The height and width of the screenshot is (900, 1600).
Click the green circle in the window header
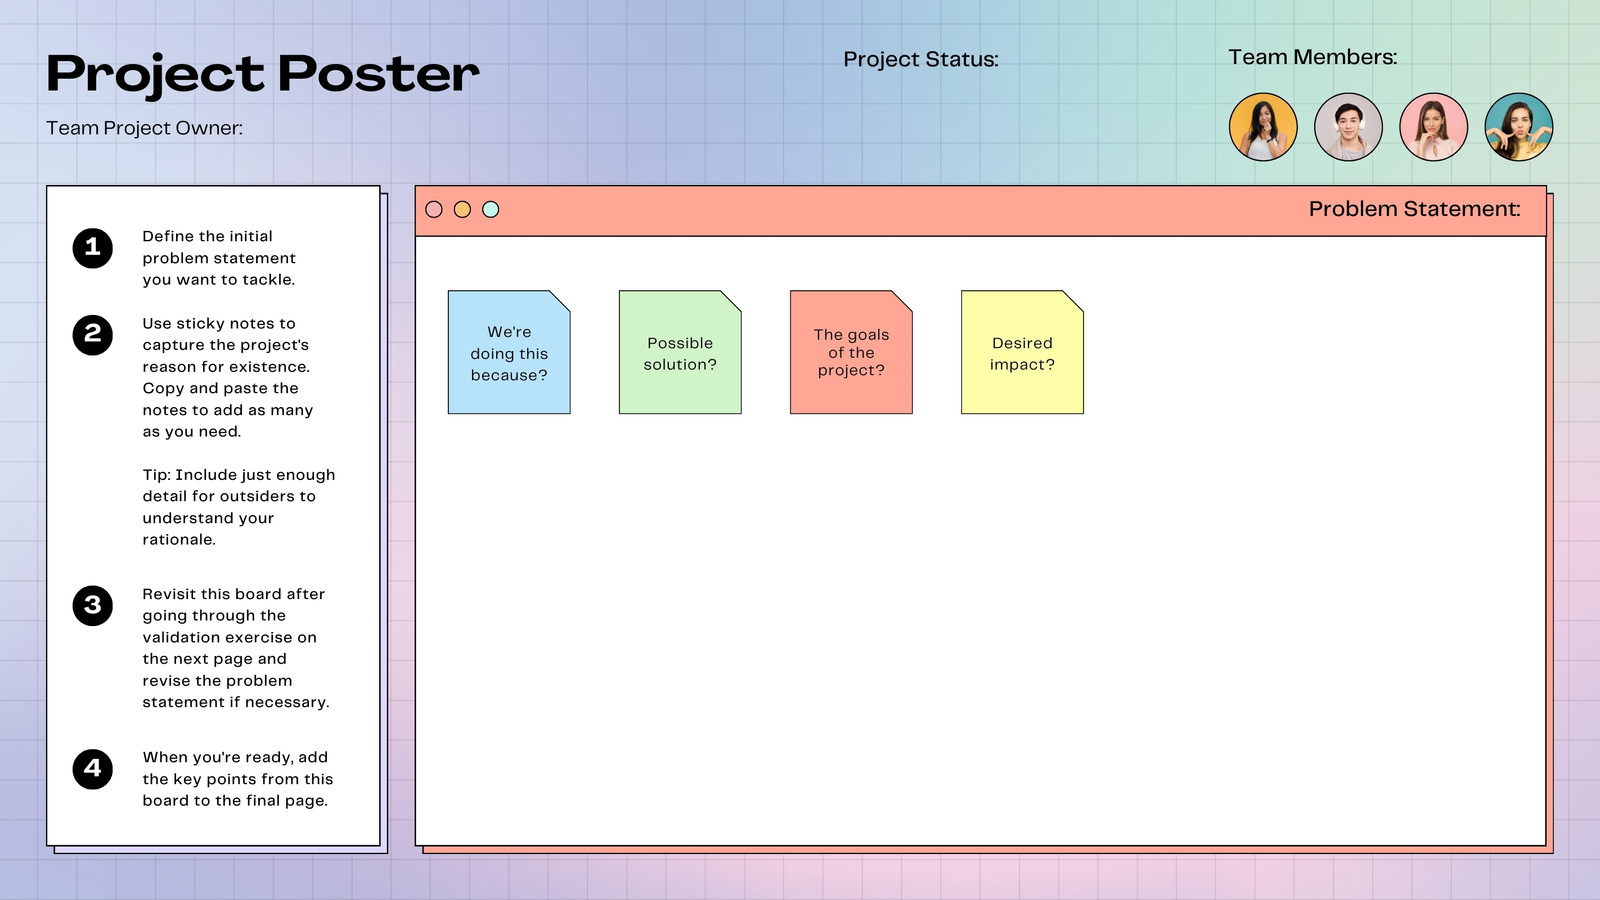(x=491, y=209)
